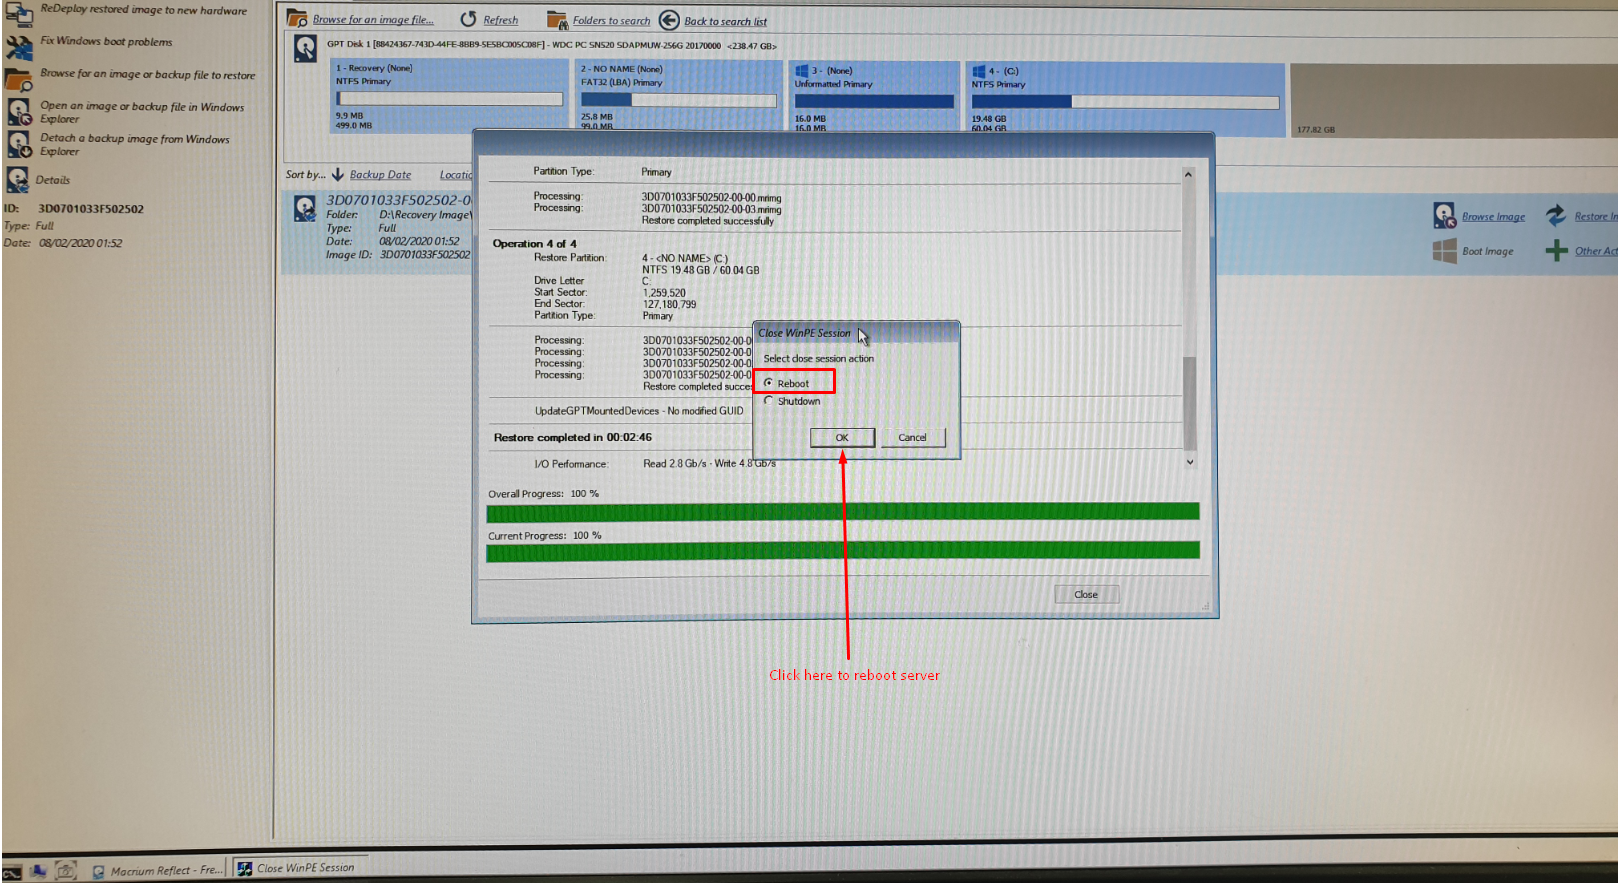The width and height of the screenshot is (1619, 883).
Task: Click 'Operation 4 of 4' heading
Action: pyautogui.click(x=534, y=244)
